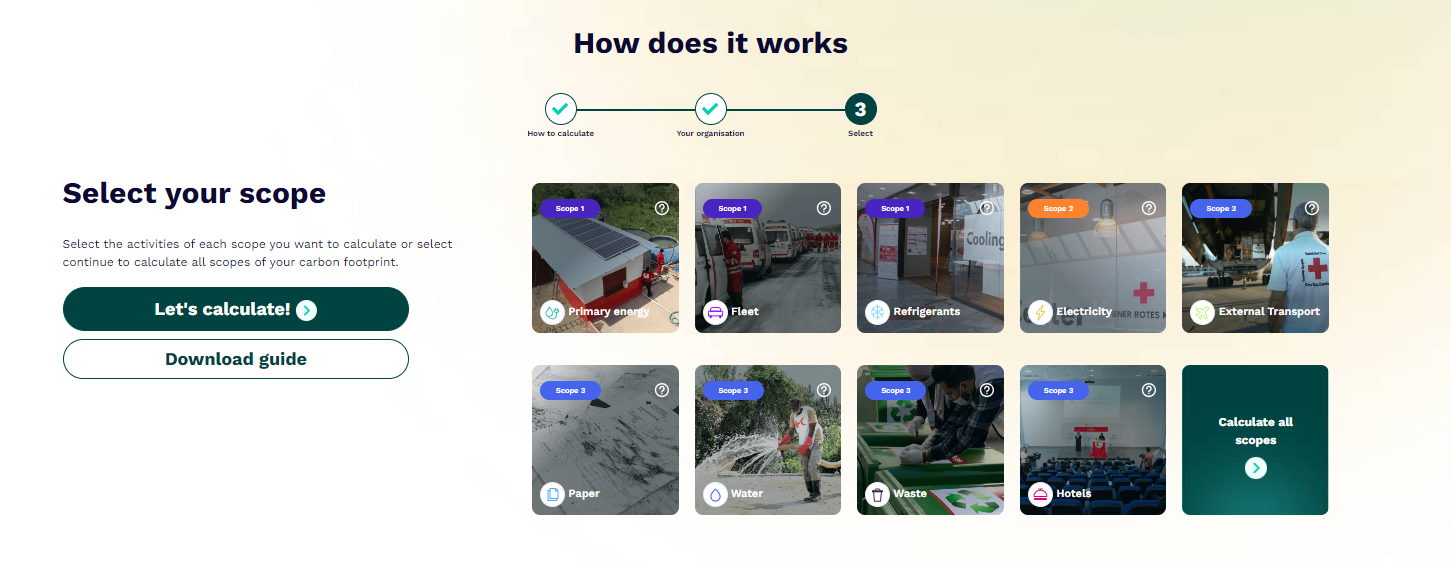The image size is (1451, 567).
Task: Select the Scope 2 orange badge
Action: coord(1057,209)
